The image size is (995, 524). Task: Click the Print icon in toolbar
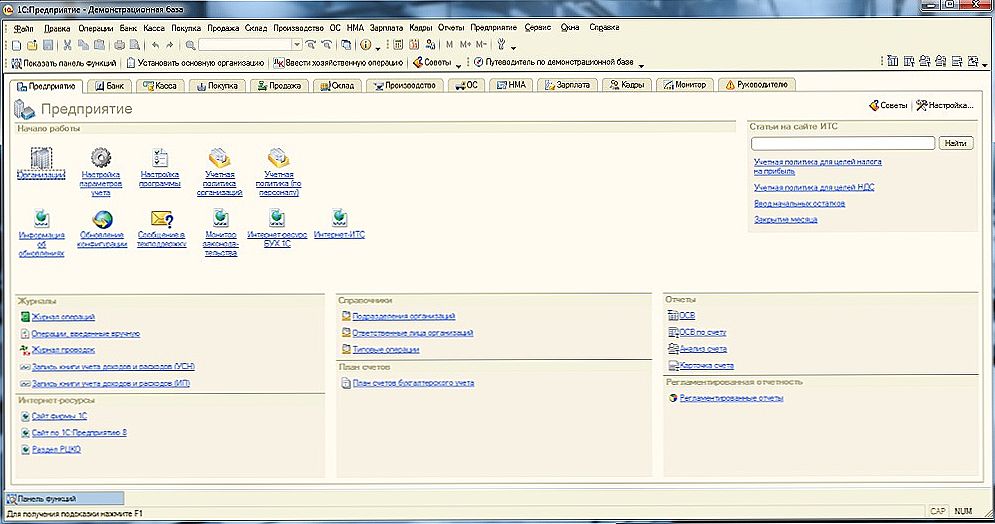pos(119,45)
